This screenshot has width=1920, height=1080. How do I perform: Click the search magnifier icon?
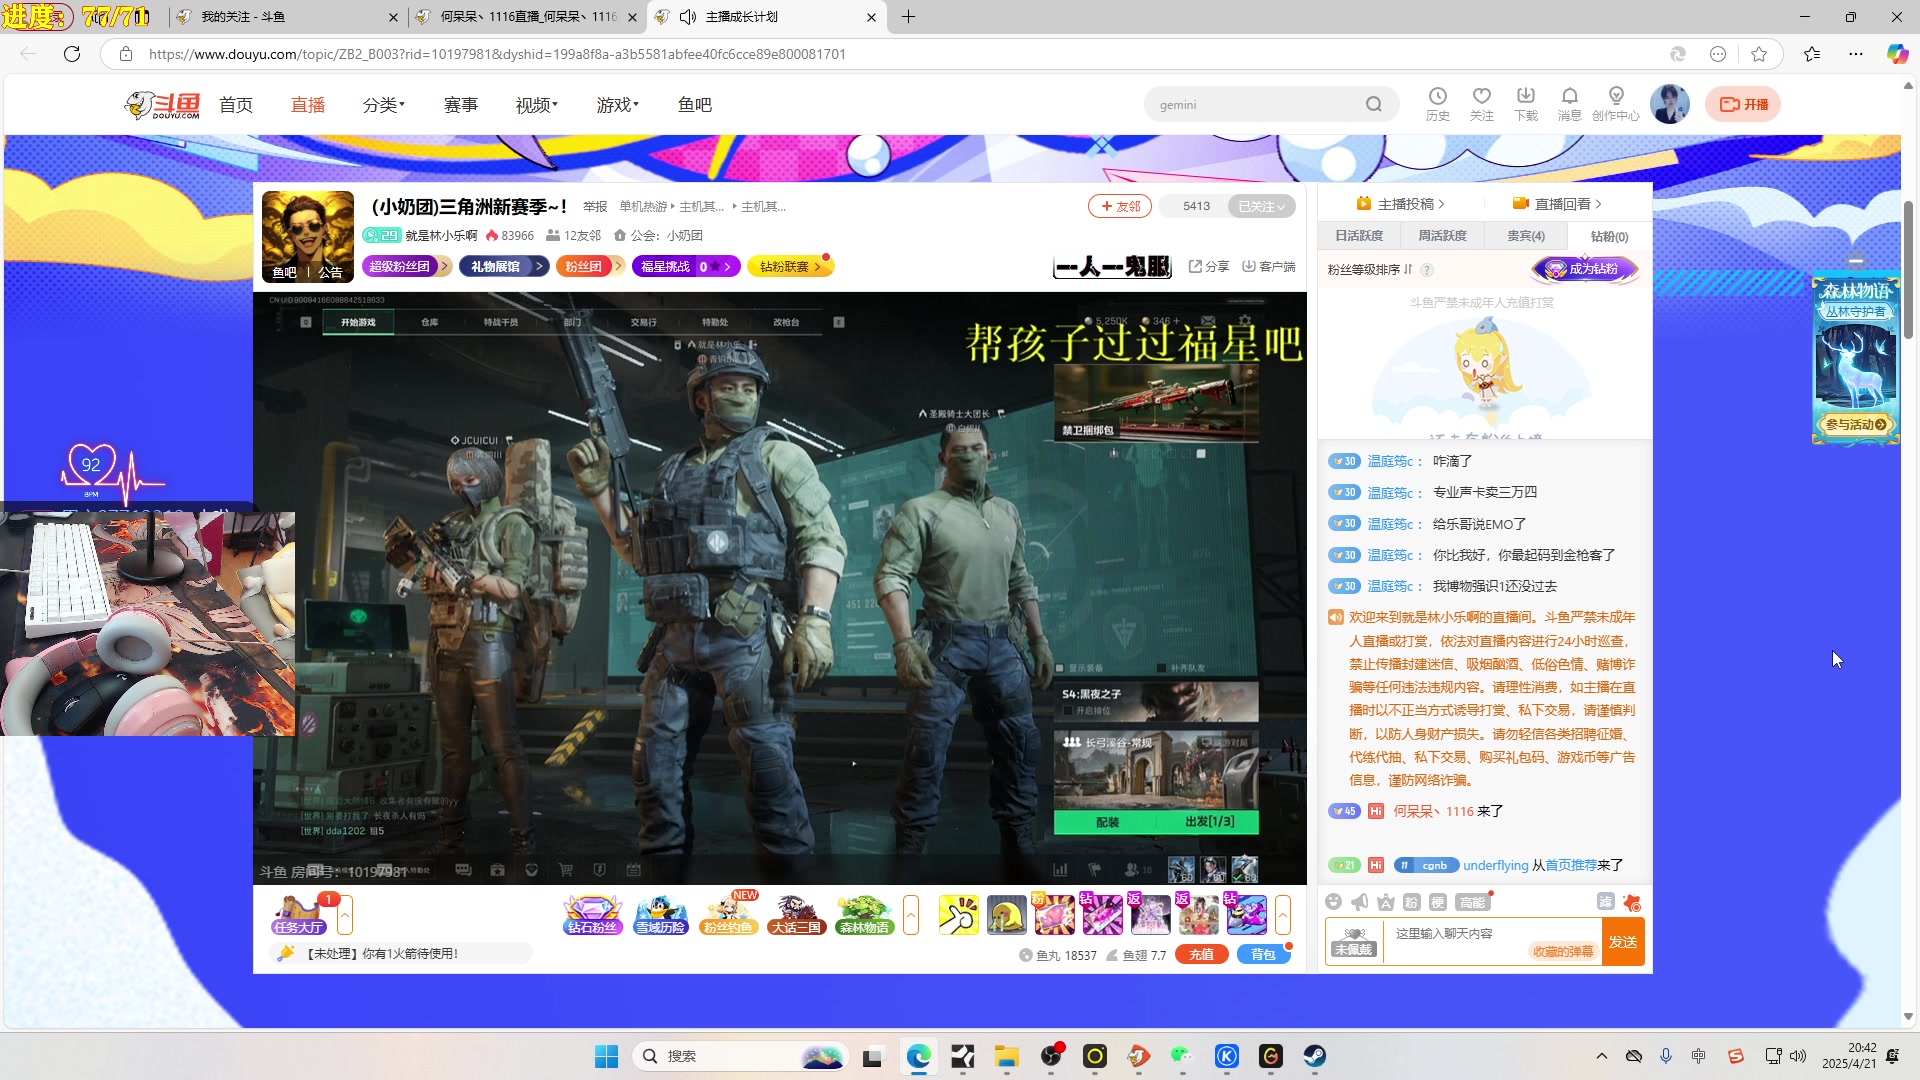pos(1374,105)
